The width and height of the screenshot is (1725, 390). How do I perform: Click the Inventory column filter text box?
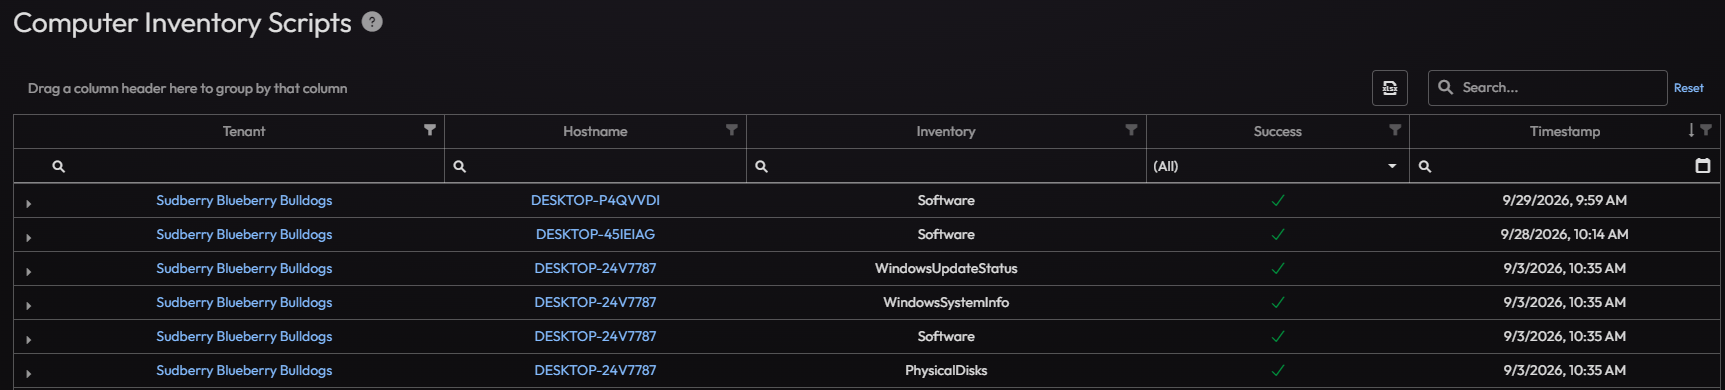(946, 166)
